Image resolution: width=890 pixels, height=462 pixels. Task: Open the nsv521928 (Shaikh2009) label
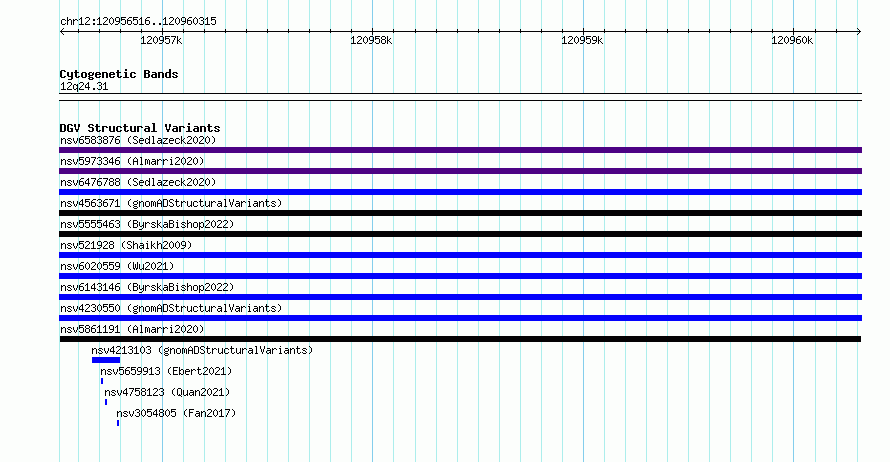click(126, 245)
